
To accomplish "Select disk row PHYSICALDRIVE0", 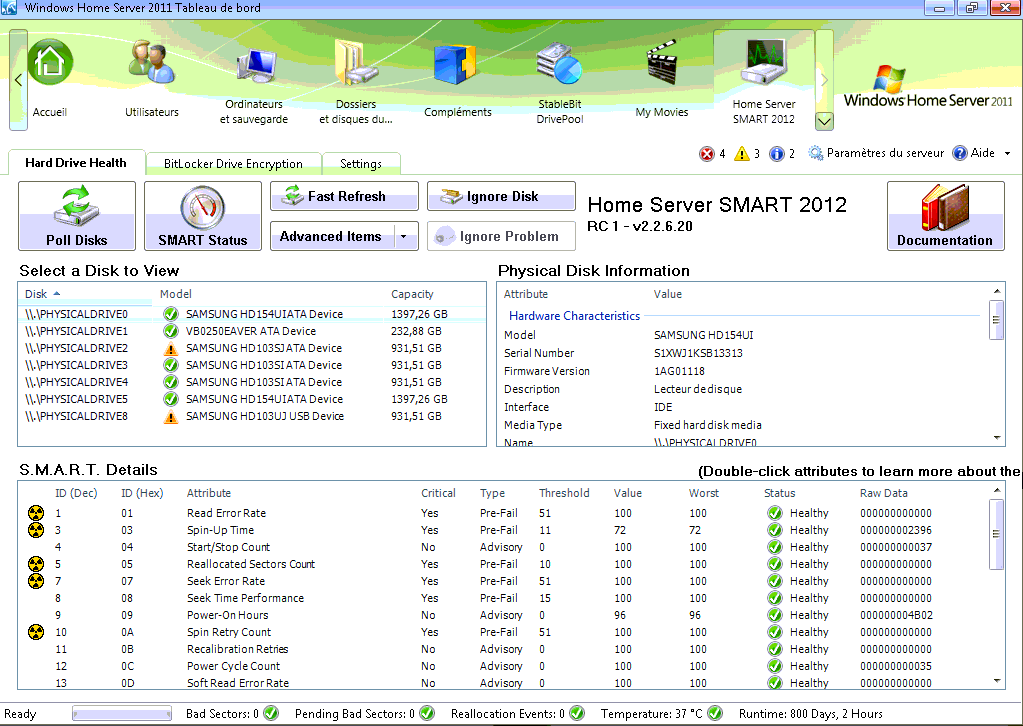I will (252, 314).
